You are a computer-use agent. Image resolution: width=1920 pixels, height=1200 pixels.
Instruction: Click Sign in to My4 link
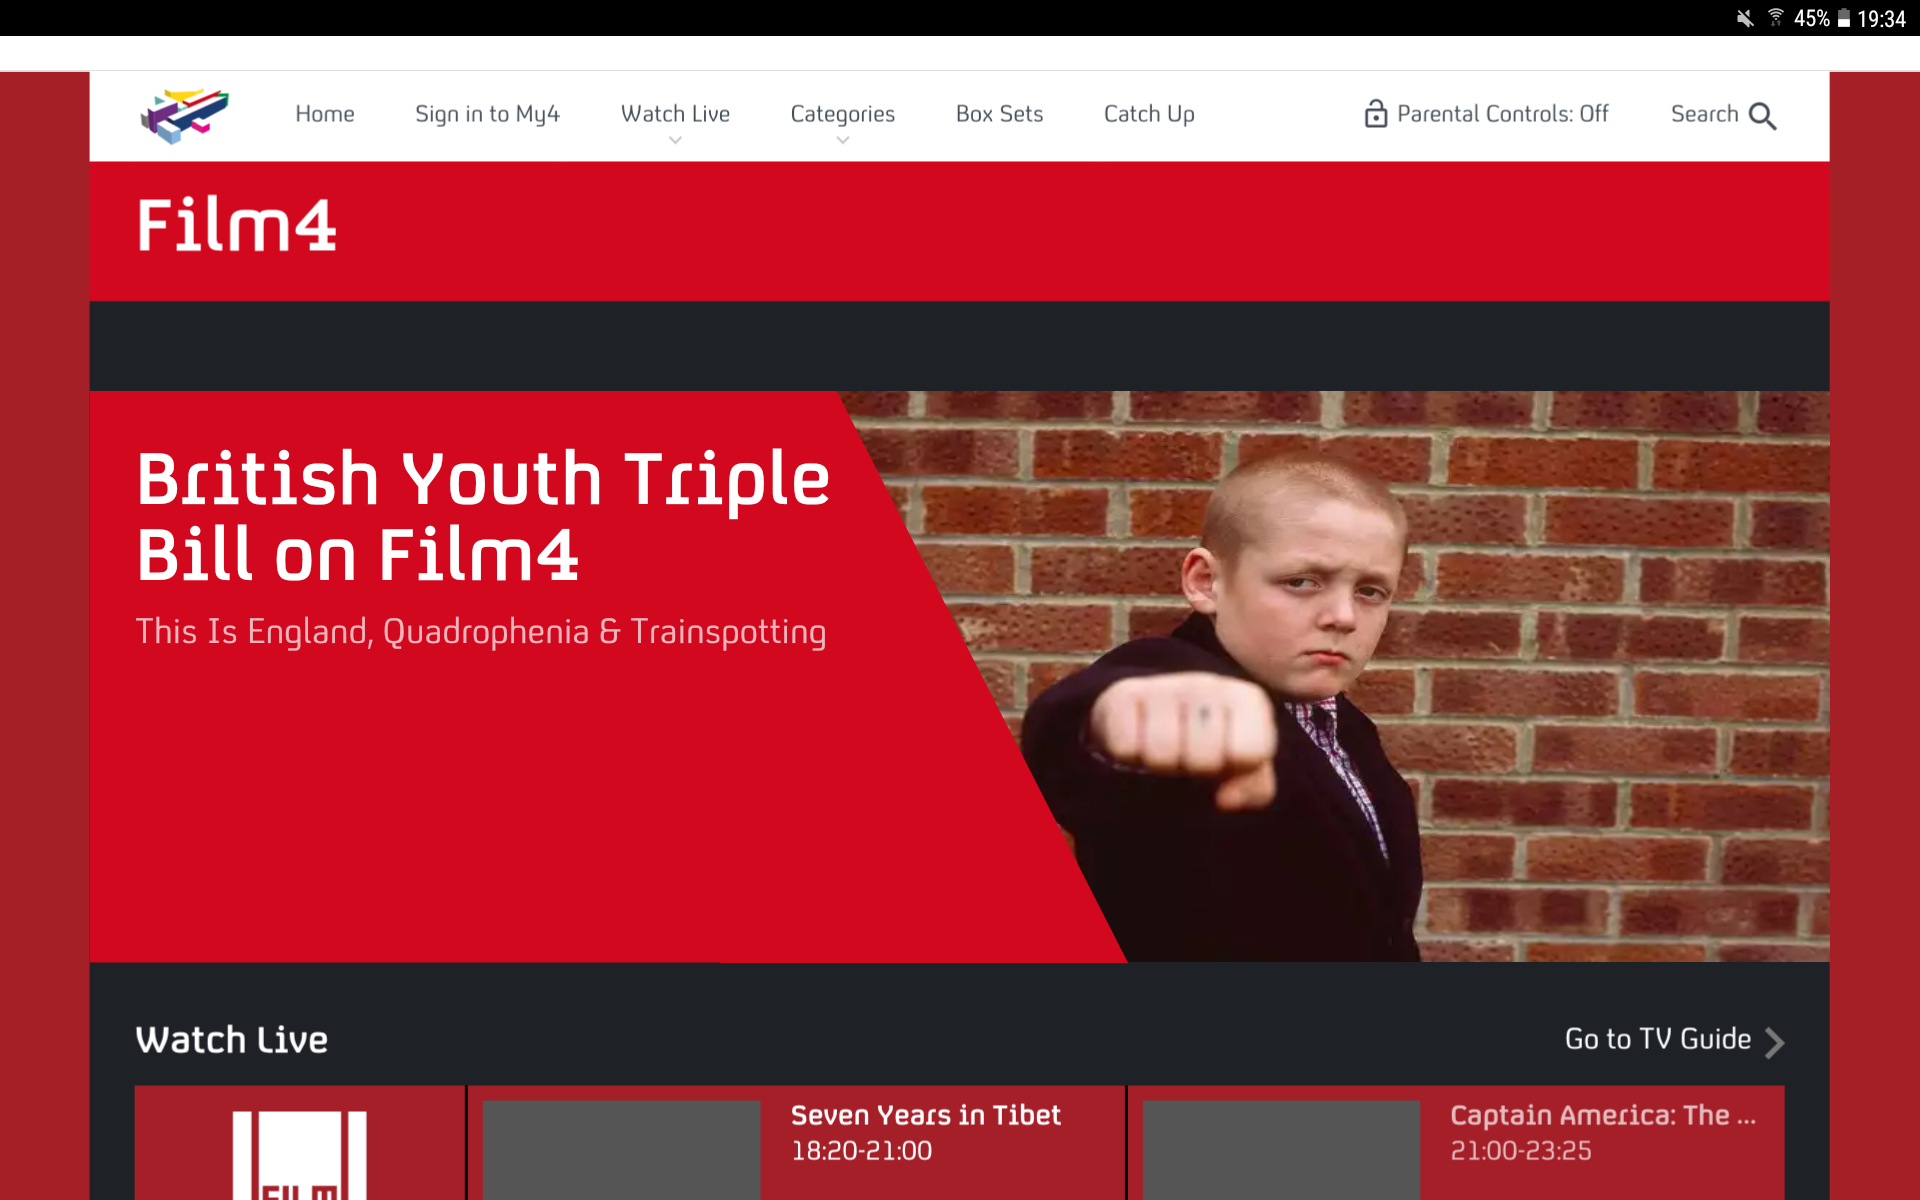(487, 114)
